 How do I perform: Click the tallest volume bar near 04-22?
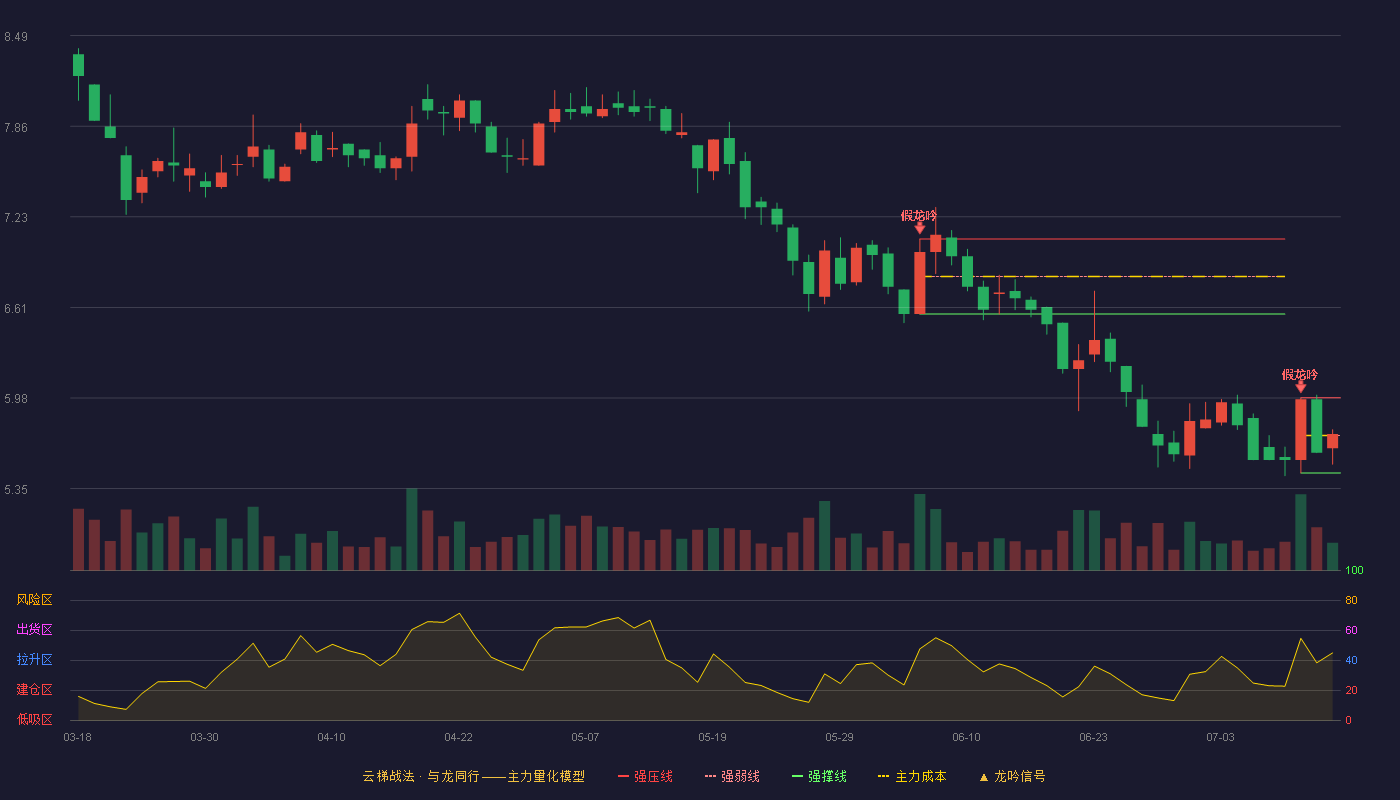click(x=412, y=529)
